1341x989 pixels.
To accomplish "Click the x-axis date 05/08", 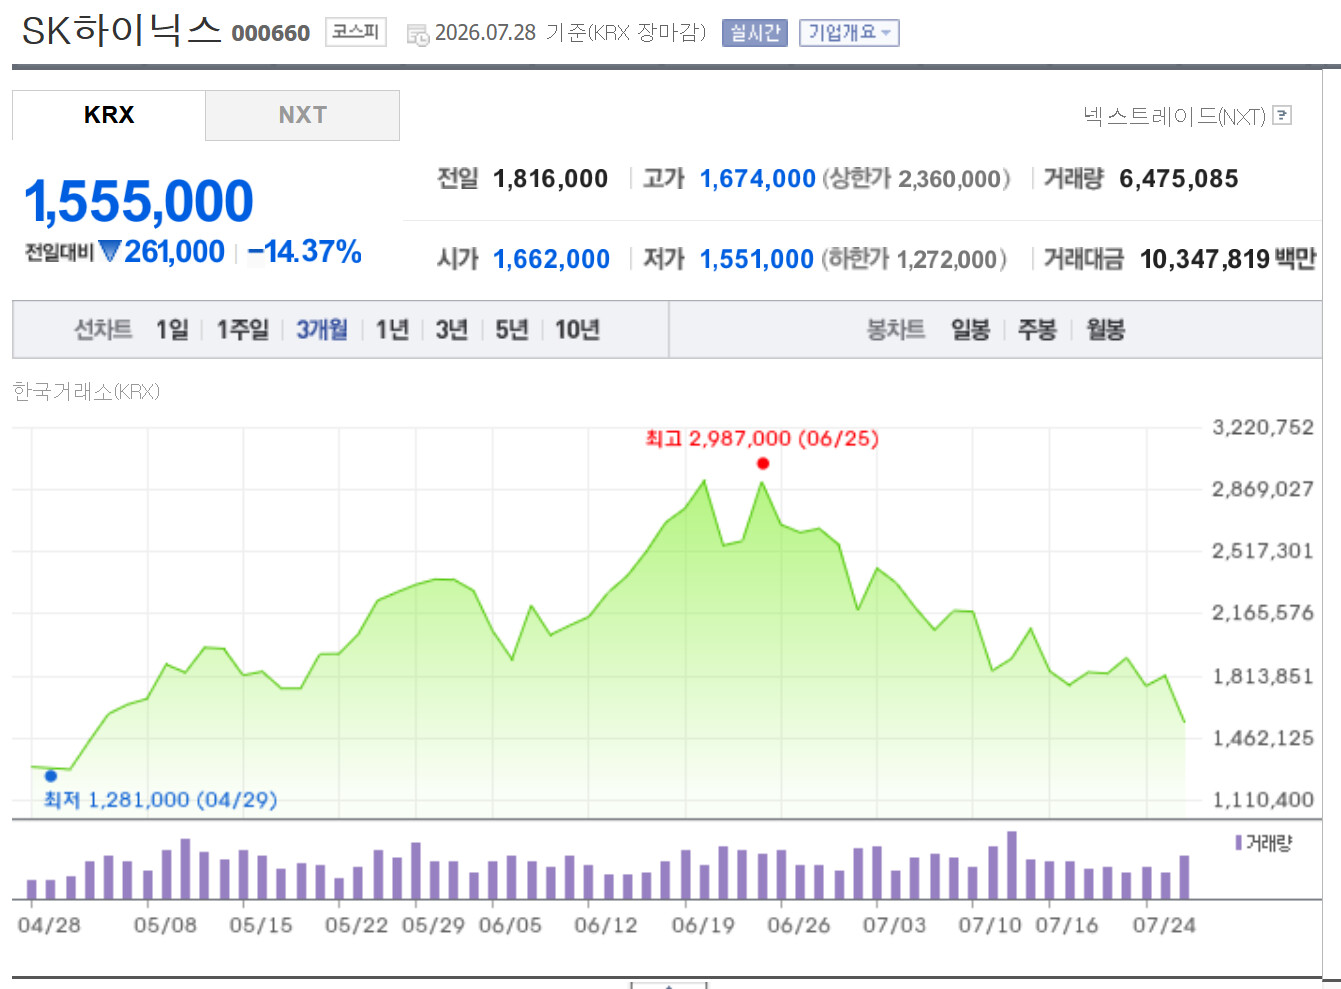I will pos(166,925).
